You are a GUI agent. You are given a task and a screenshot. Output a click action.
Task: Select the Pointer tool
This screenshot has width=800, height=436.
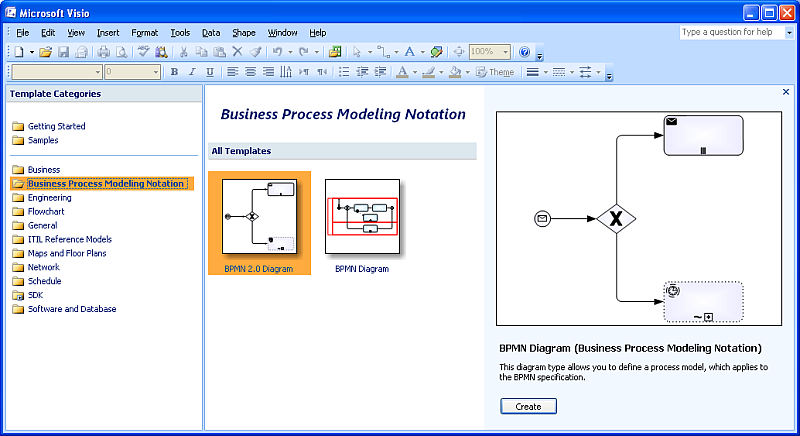click(x=357, y=52)
